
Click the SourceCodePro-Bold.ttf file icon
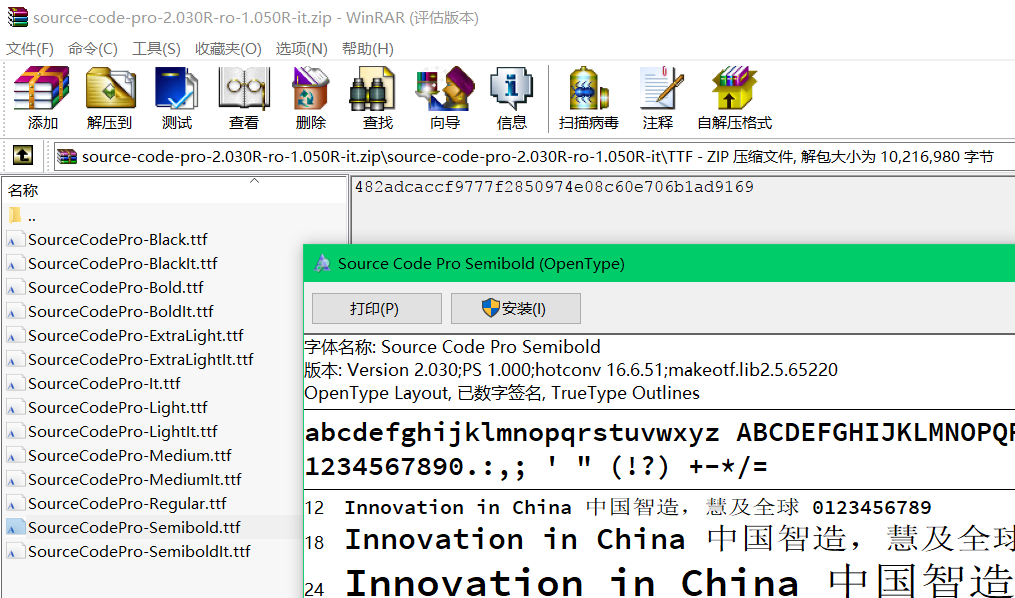[x=15, y=288]
